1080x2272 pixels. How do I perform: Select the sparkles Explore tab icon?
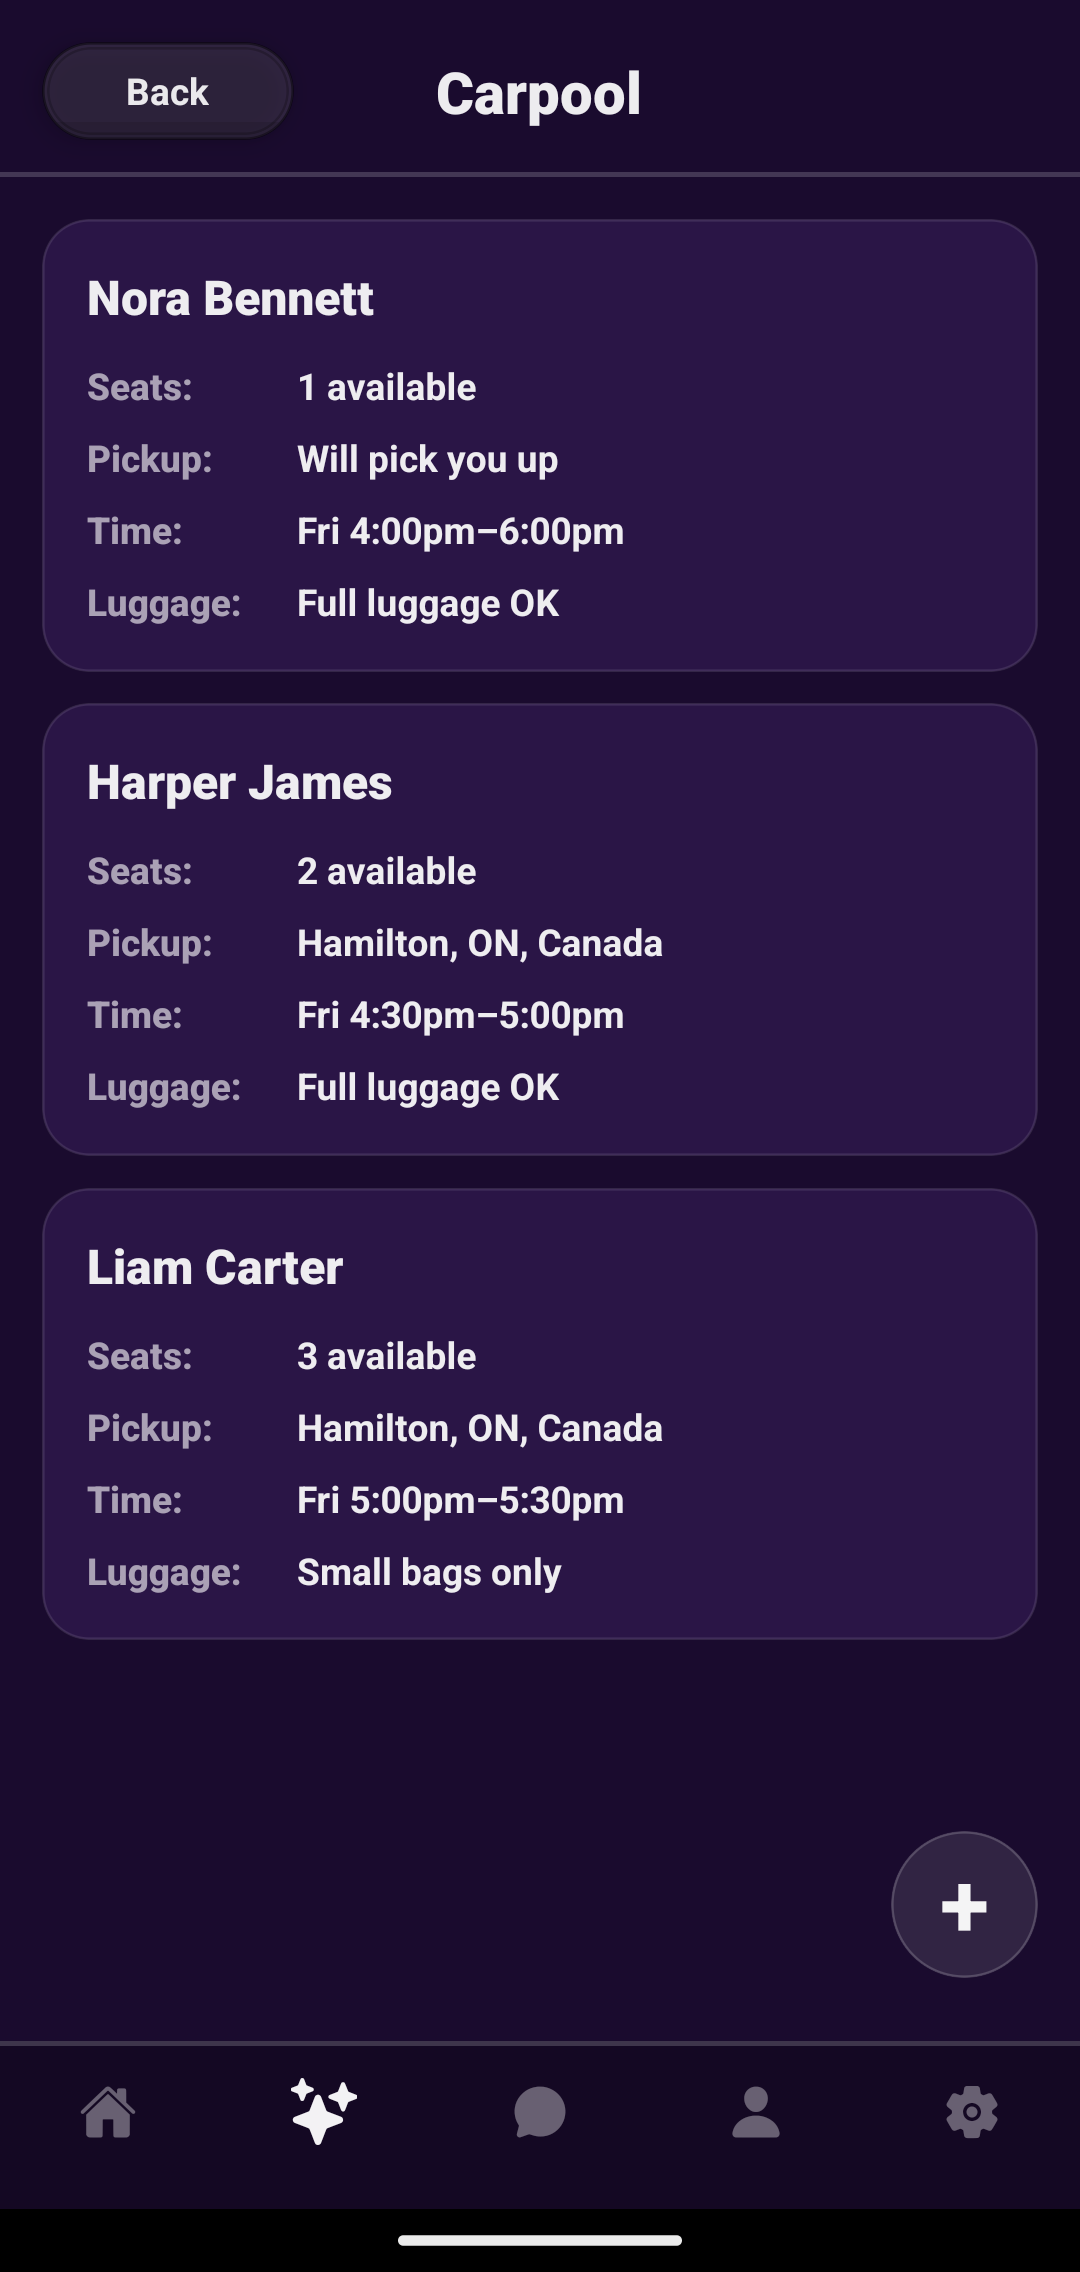pos(324,2112)
